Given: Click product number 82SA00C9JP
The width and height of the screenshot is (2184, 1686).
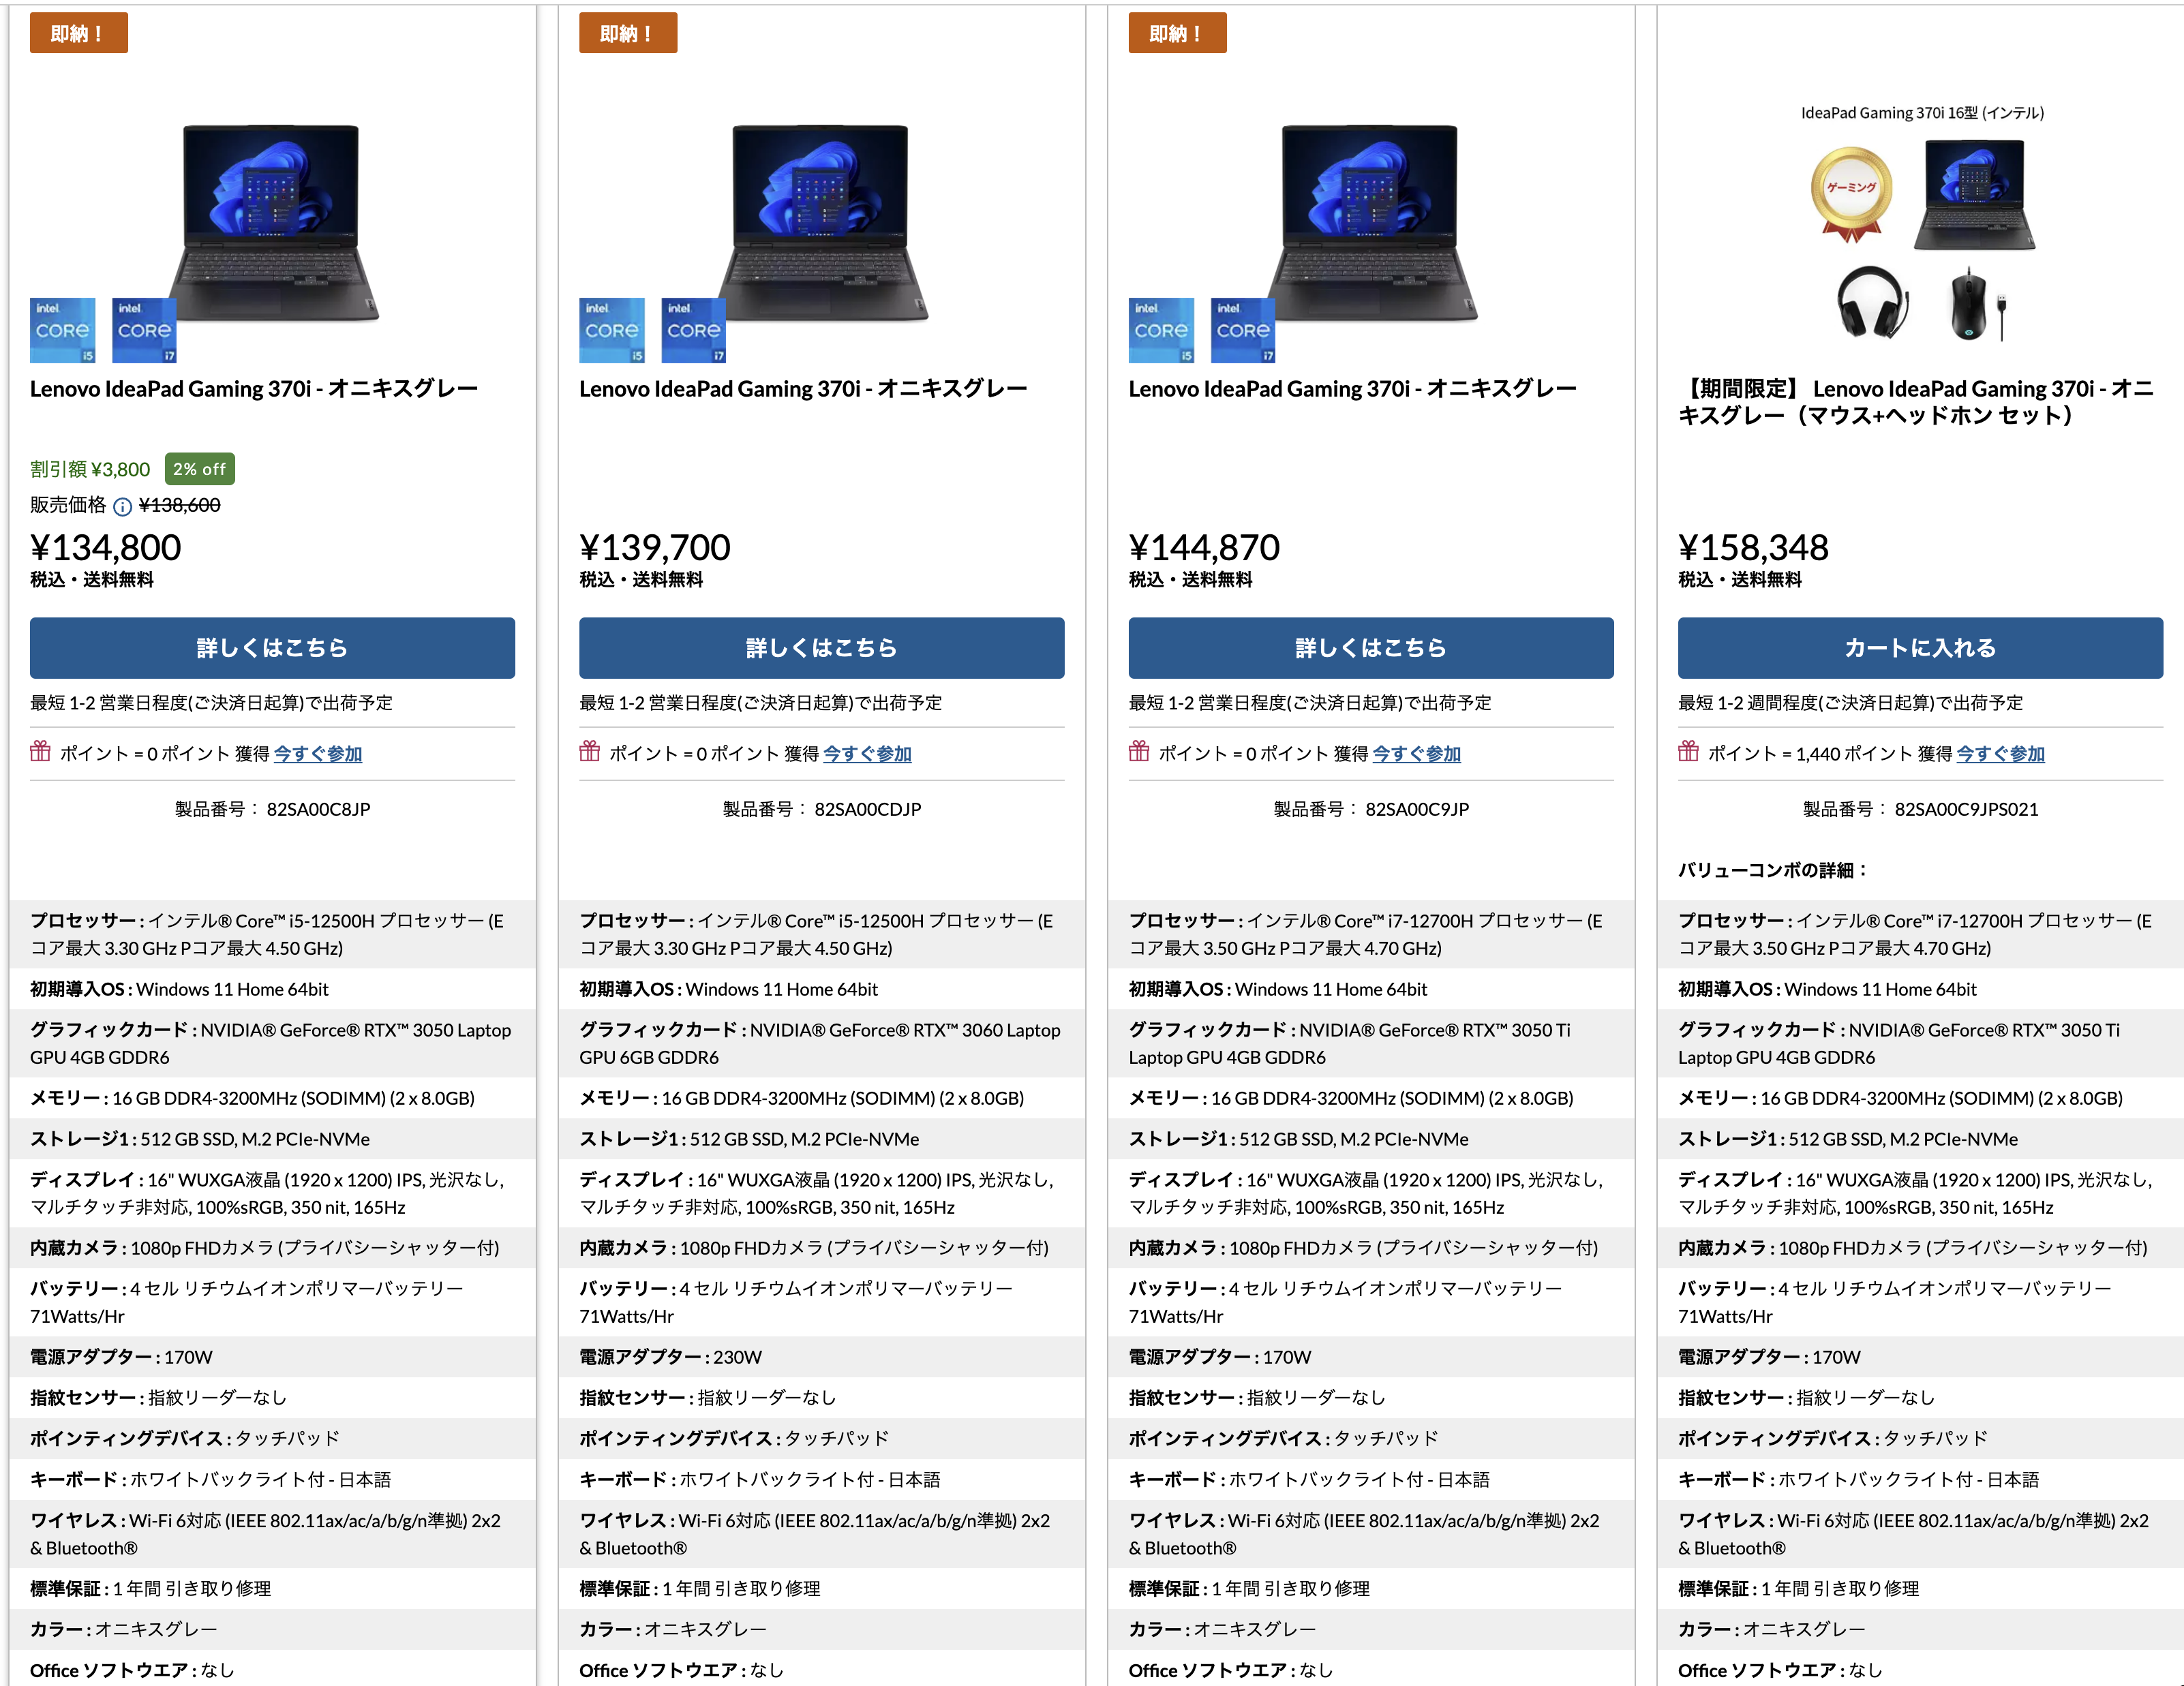Looking at the screenshot, I should (1417, 809).
